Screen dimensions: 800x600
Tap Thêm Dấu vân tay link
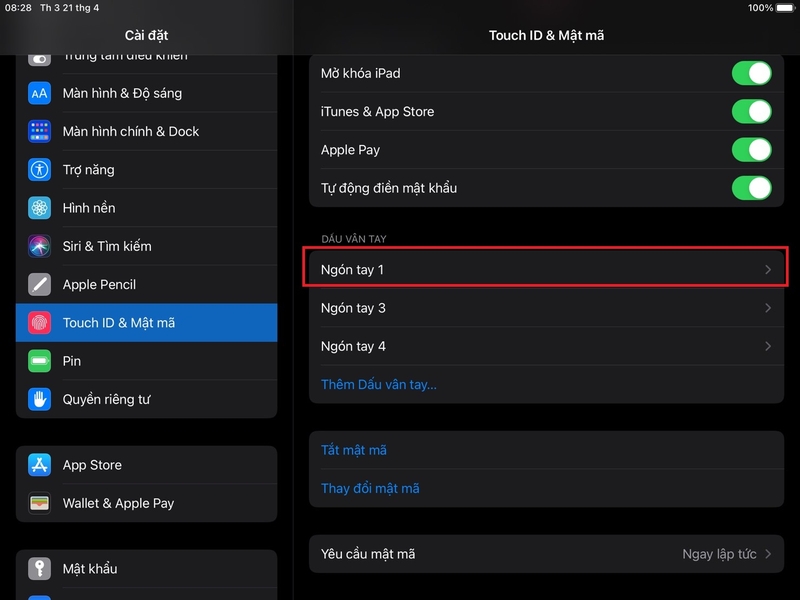coord(379,385)
